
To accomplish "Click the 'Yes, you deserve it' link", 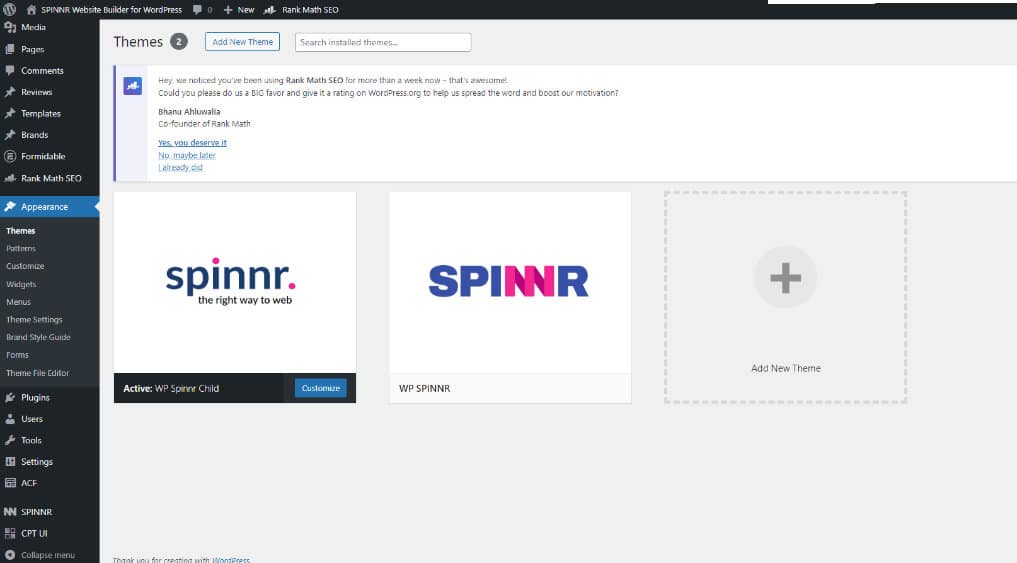I will (192, 143).
